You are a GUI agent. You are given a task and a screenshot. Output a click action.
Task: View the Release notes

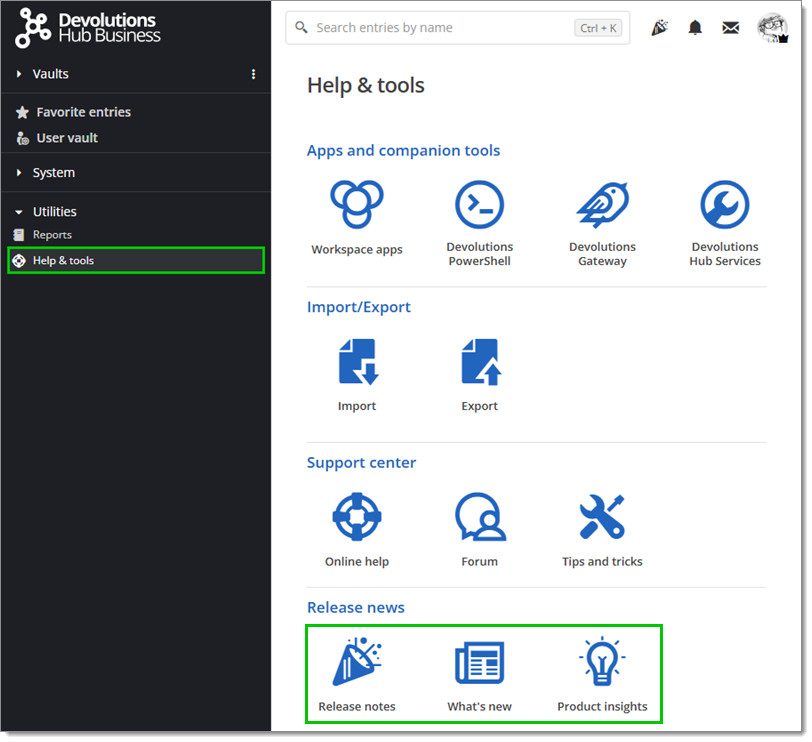(357, 661)
